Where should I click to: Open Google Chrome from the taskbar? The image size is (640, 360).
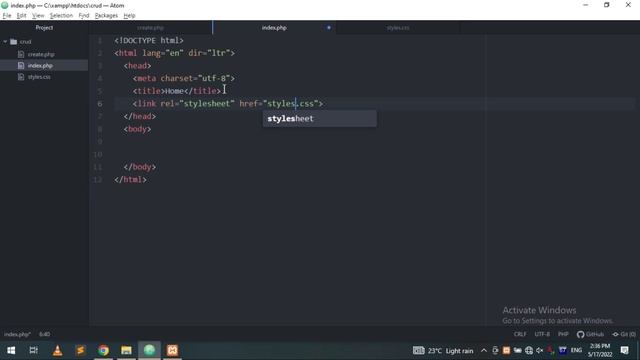pos(103,351)
